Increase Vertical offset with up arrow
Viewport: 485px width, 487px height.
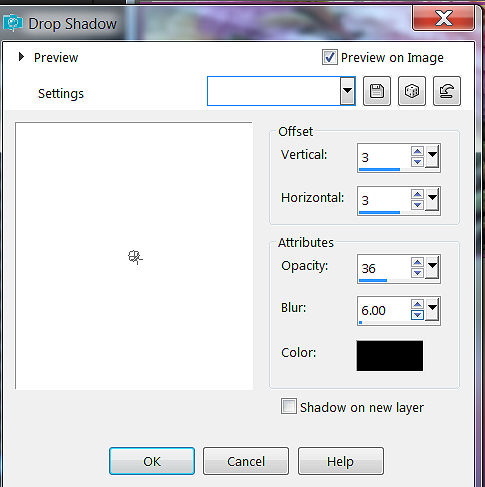click(417, 151)
